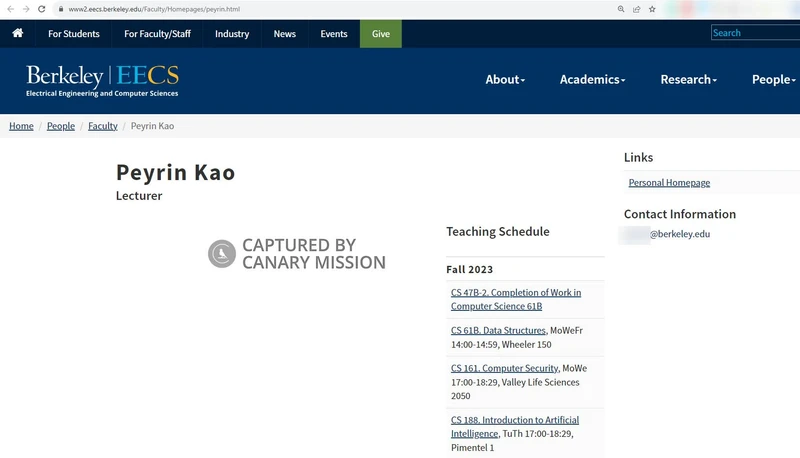Click the zoom magnifier icon in address bar
800x458 pixels.
point(621,9)
